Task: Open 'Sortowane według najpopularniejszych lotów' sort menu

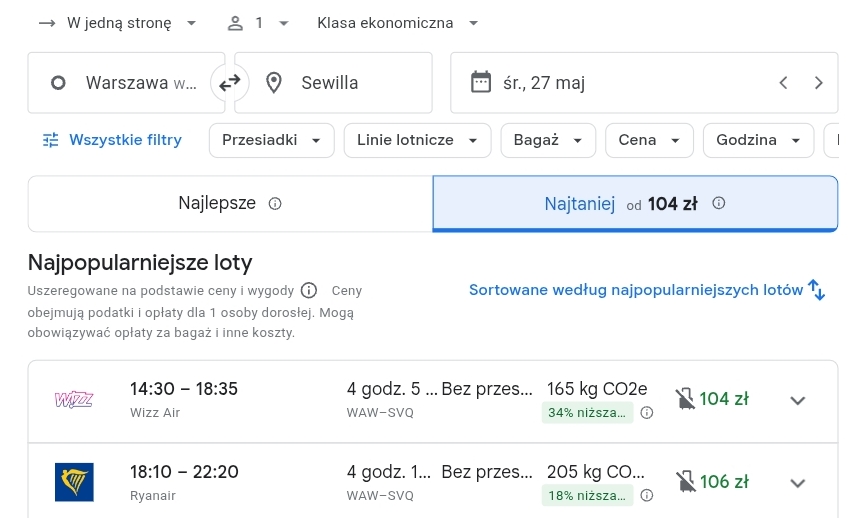Action: [x=647, y=290]
